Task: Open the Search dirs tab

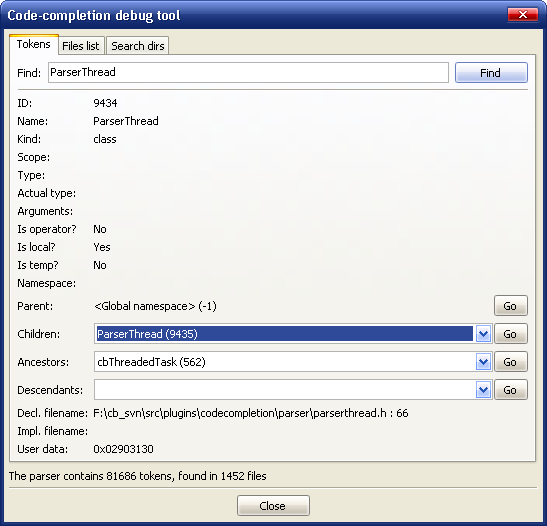Action: 137,46
